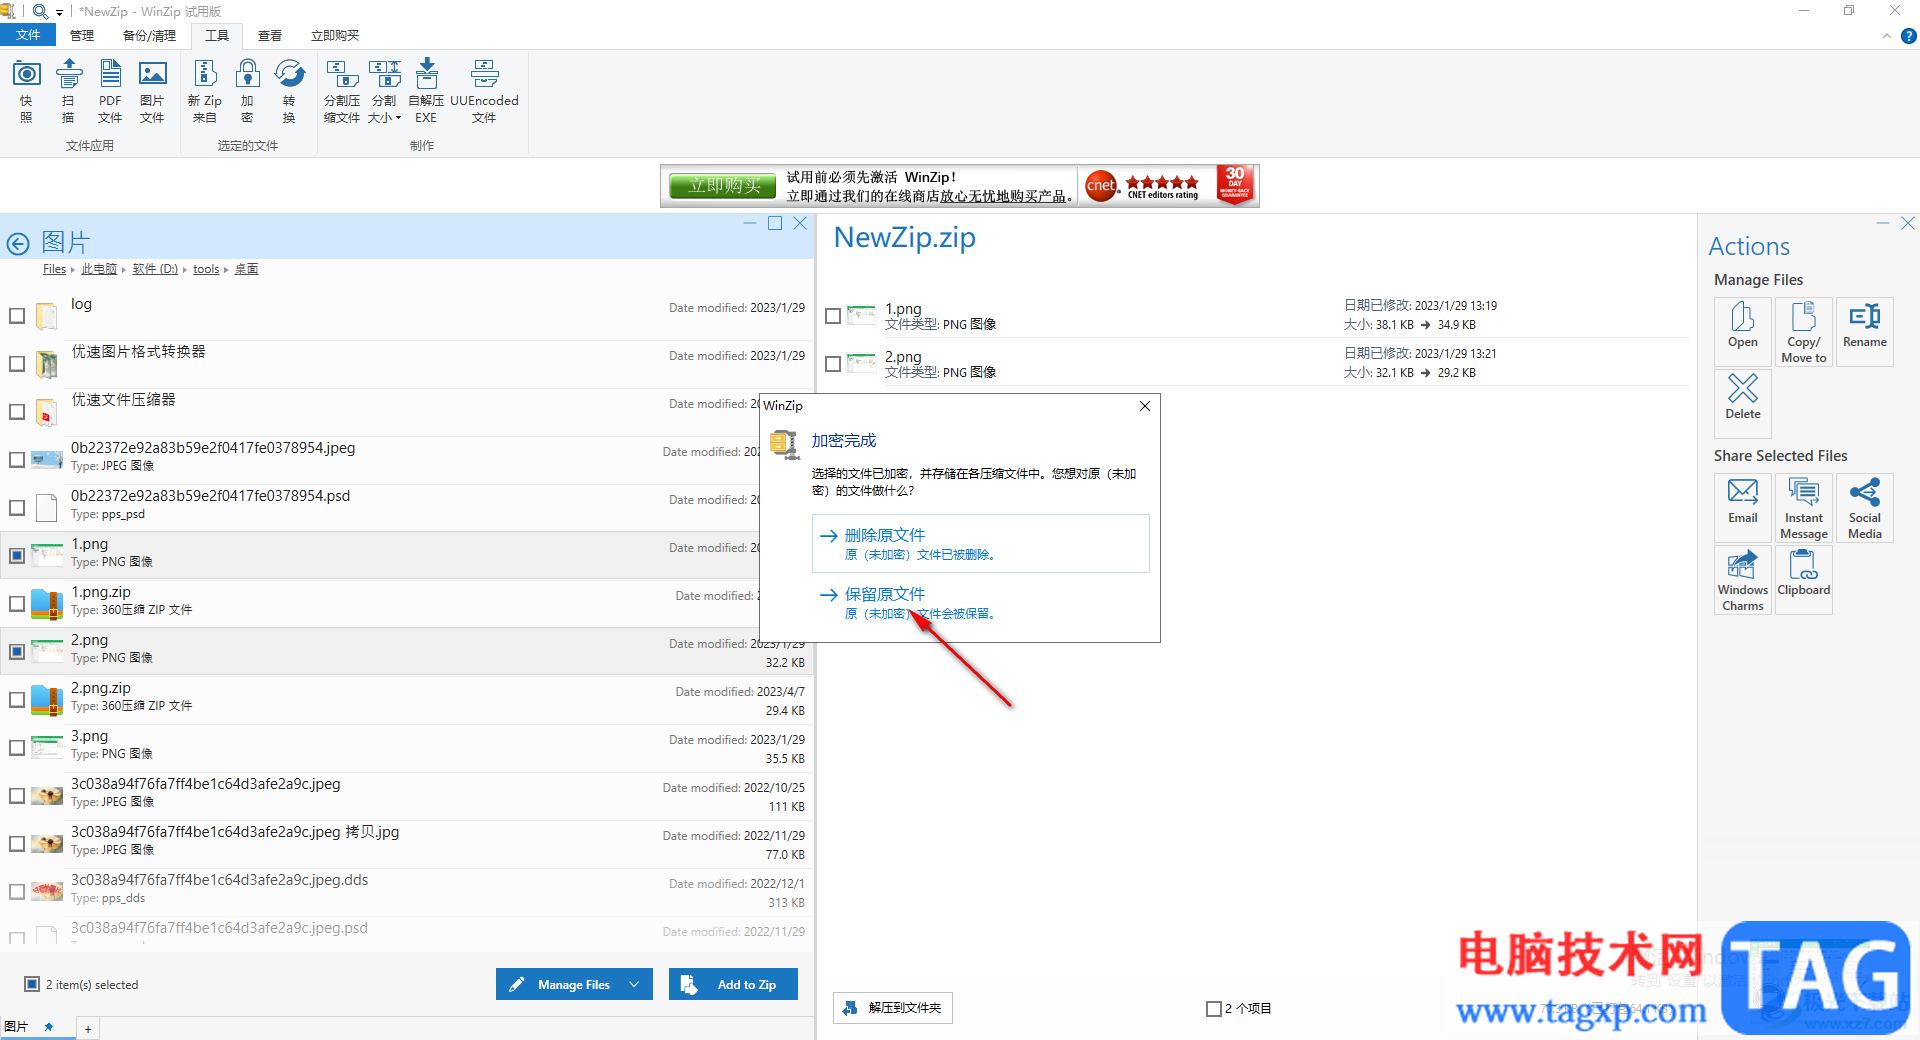This screenshot has width=1920, height=1040.
Task: Click Copy/Move to action icon
Action: [1803, 331]
